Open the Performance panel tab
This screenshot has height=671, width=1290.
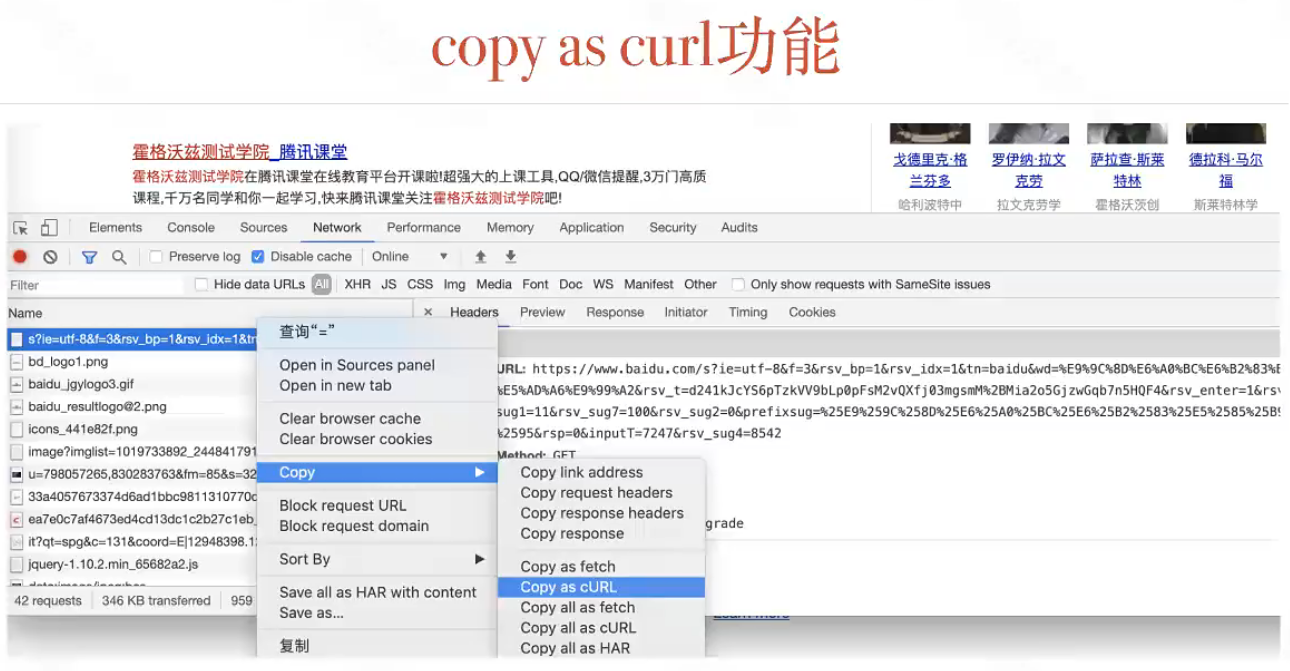pos(424,228)
